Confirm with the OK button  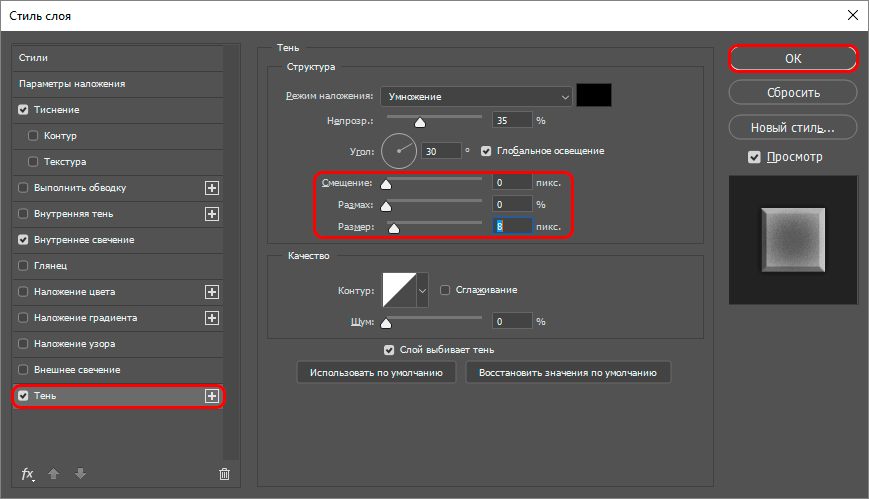pos(793,59)
